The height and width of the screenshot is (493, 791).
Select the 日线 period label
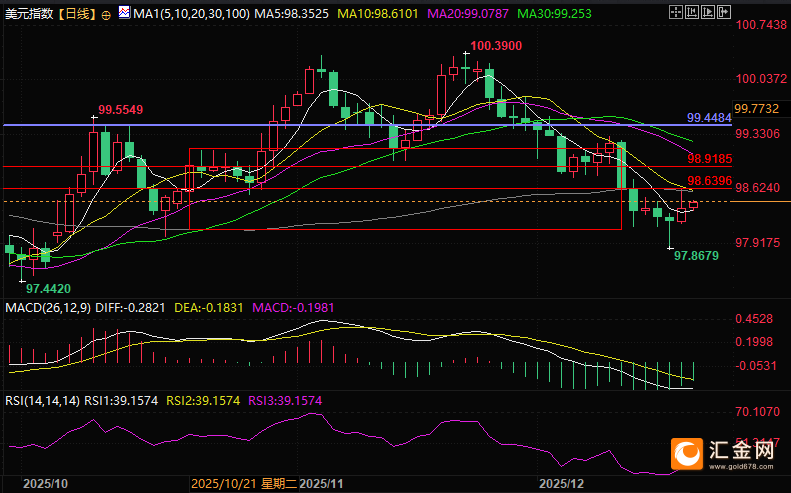(77, 14)
